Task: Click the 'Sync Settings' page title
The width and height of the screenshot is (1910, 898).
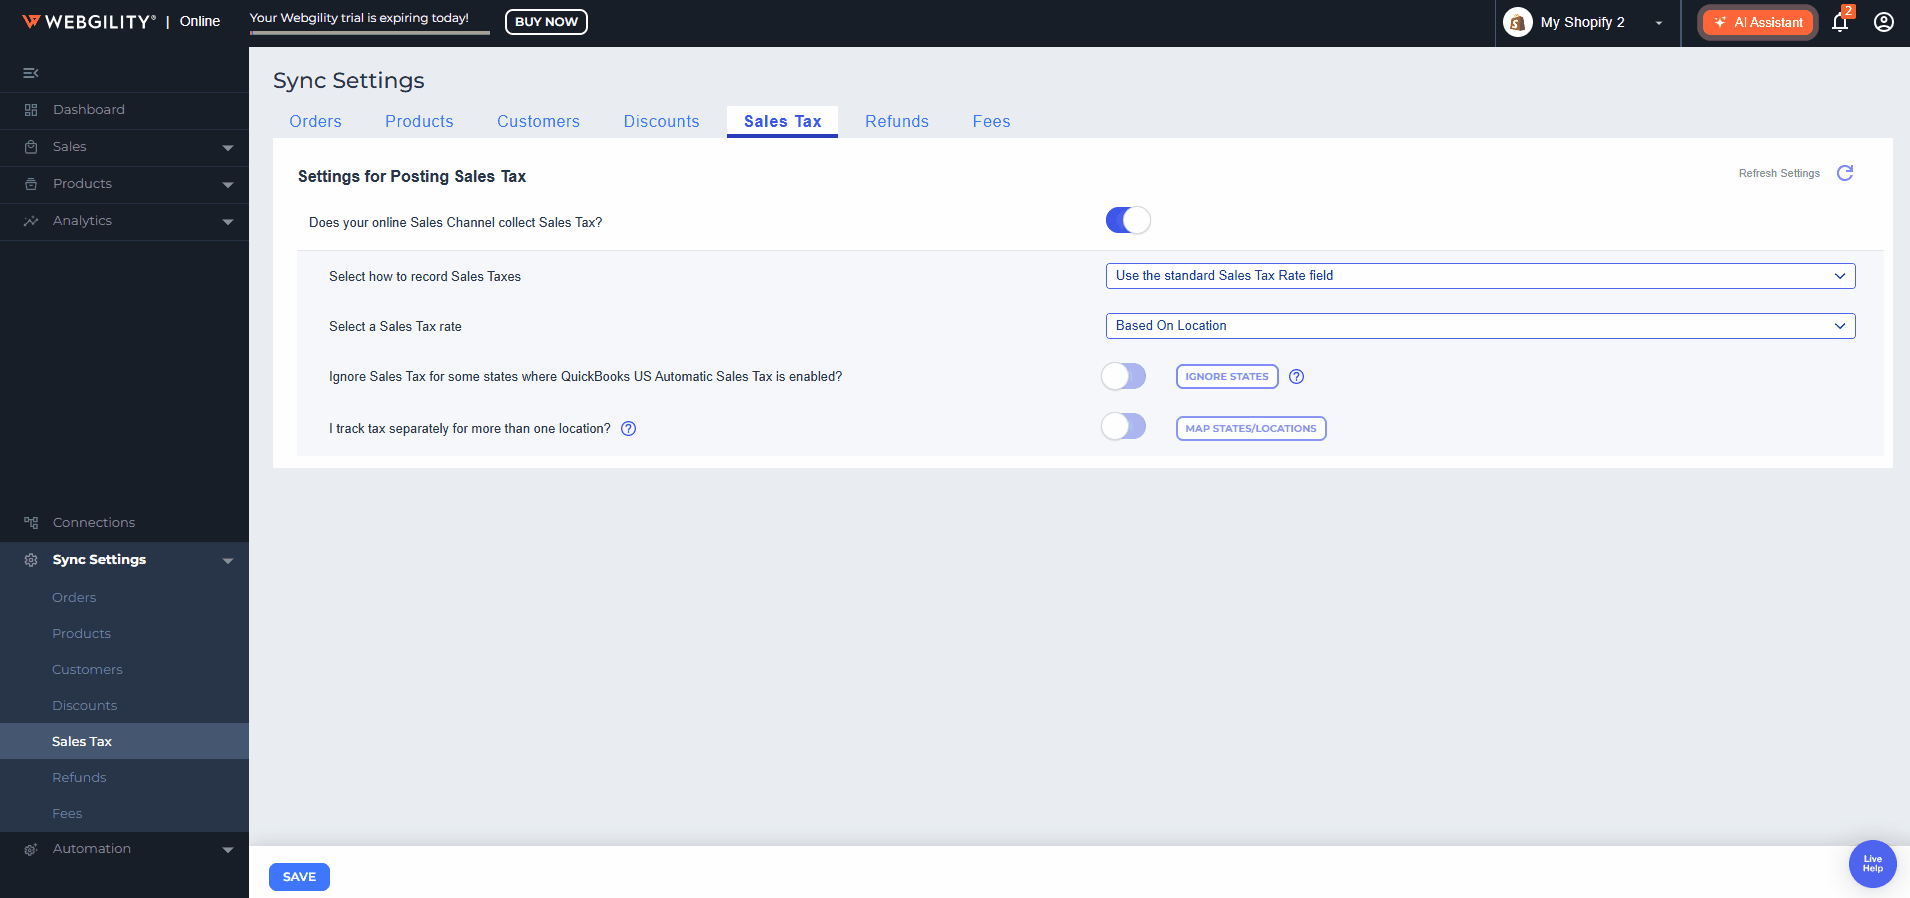Action: tap(349, 80)
